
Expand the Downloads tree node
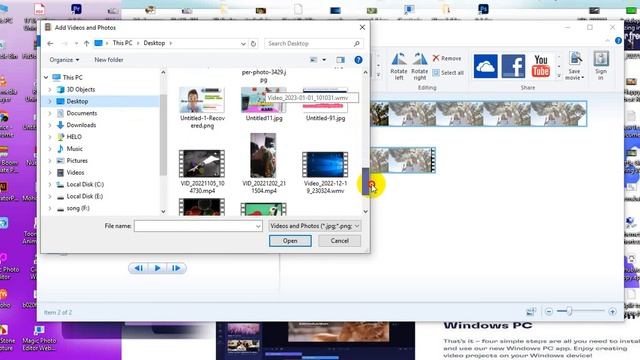click(x=50, y=125)
